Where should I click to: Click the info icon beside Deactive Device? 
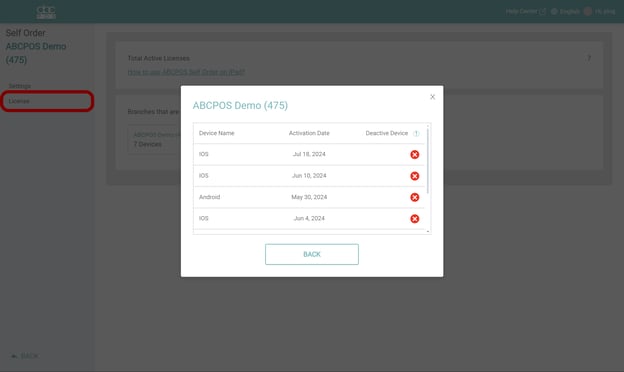pyautogui.click(x=416, y=134)
